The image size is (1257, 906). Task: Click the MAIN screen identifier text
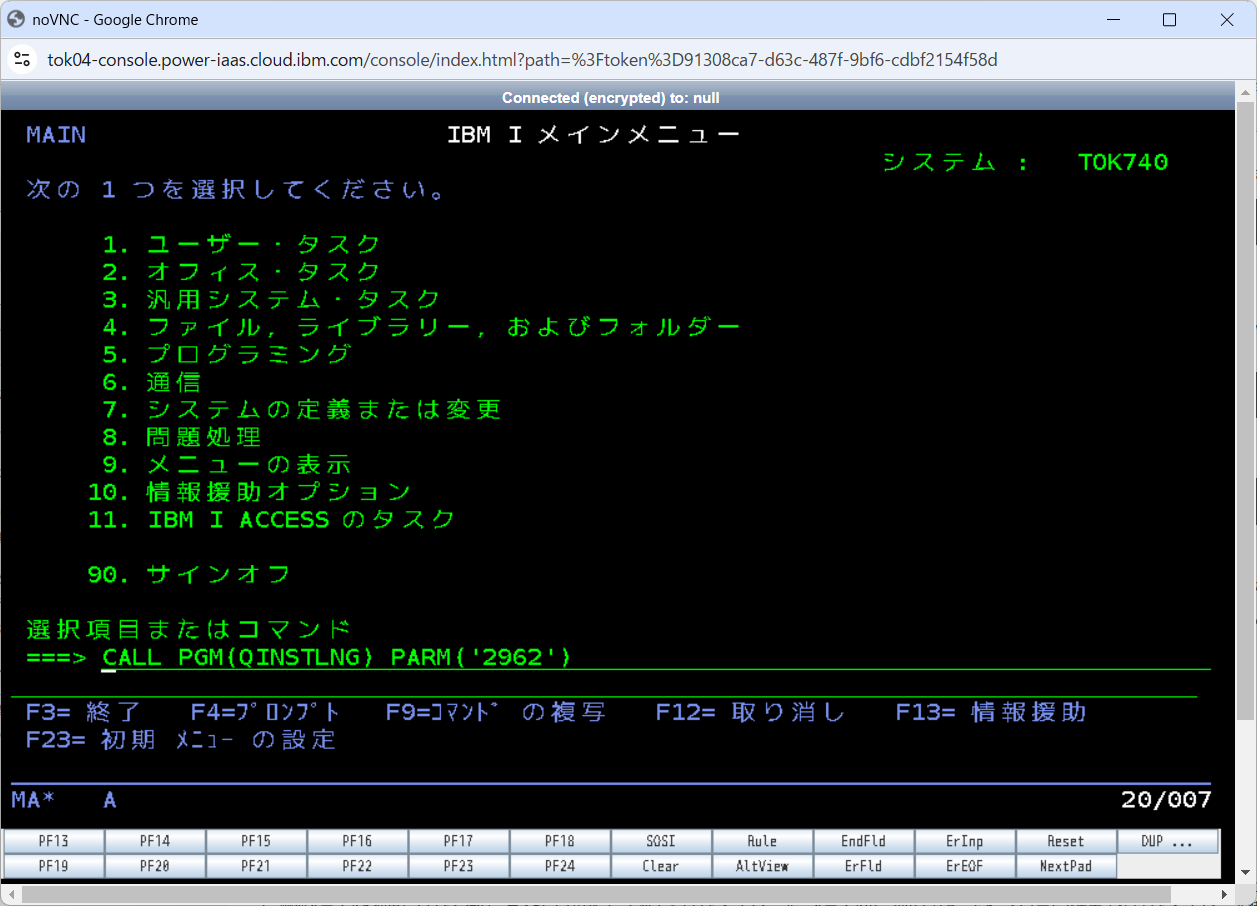pos(56,135)
